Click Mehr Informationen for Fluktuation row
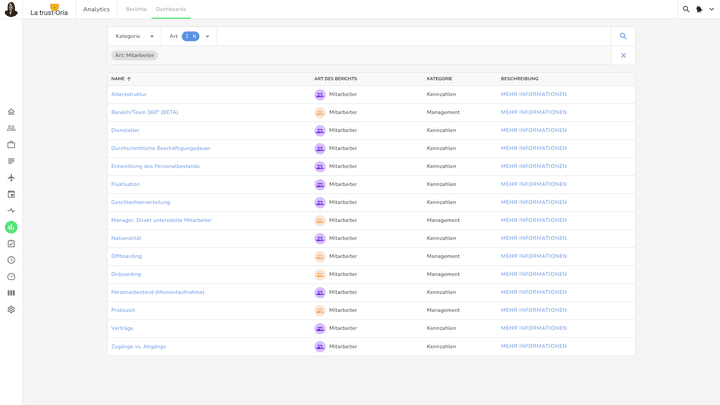 pyautogui.click(x=533, y=184)
